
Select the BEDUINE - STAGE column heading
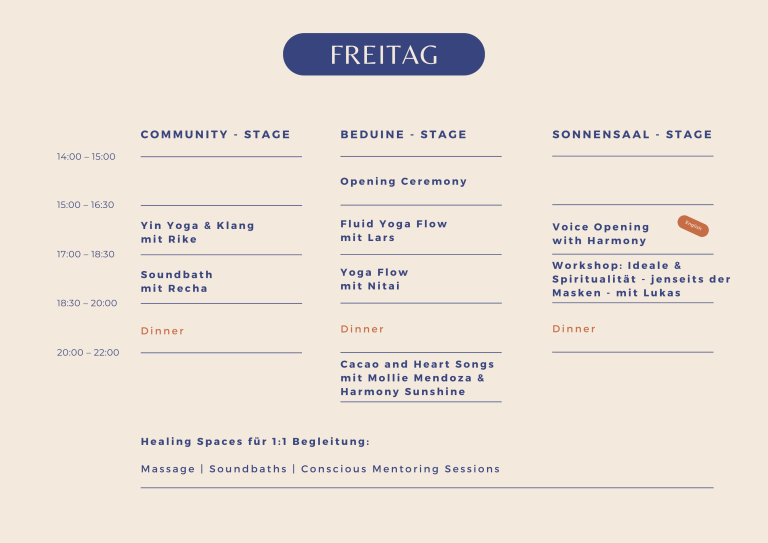404,135
